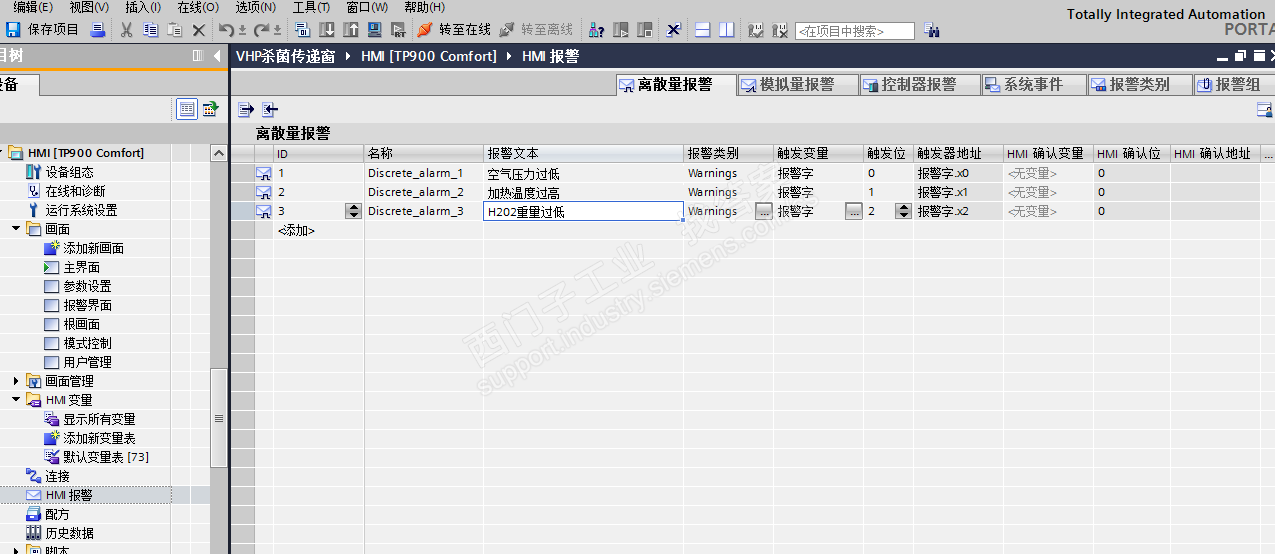
Task: Toggle project tree details view icon
Action: coord(187,109)
